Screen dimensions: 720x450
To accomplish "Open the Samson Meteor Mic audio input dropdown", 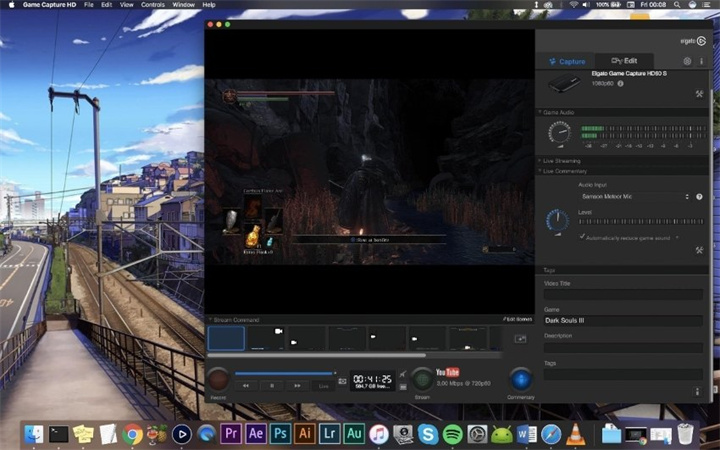I will [635, 197].
